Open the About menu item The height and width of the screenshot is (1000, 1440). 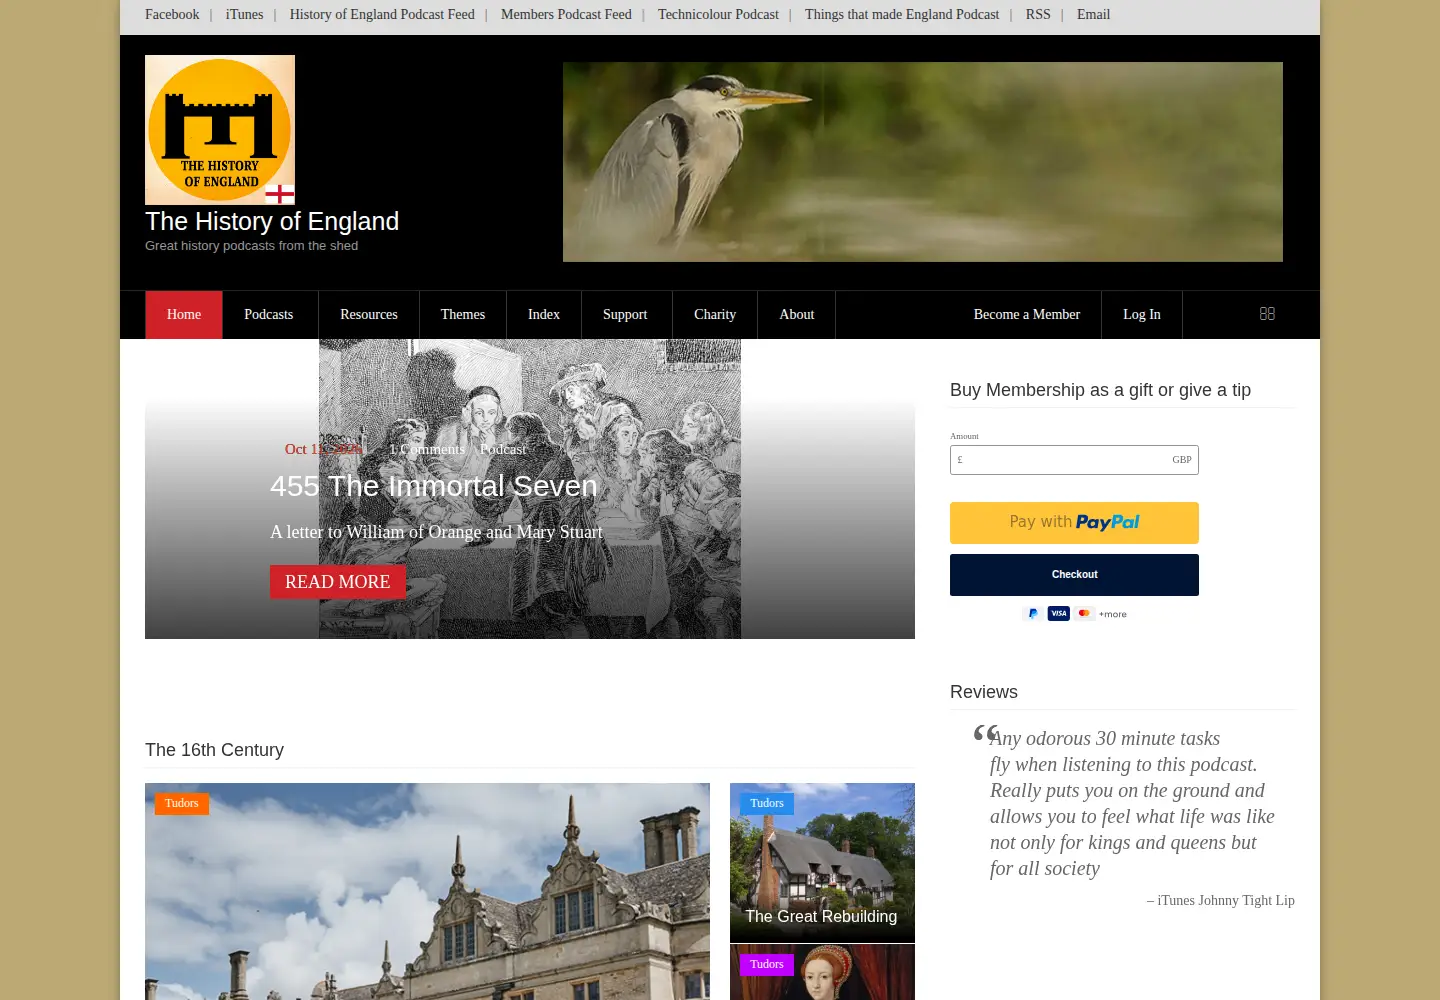pos(797,314)
